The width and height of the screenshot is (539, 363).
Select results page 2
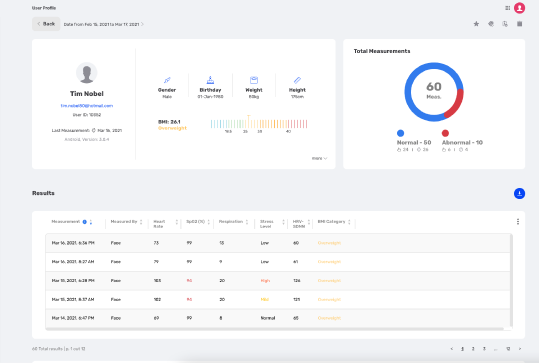[x=473, y=349]
